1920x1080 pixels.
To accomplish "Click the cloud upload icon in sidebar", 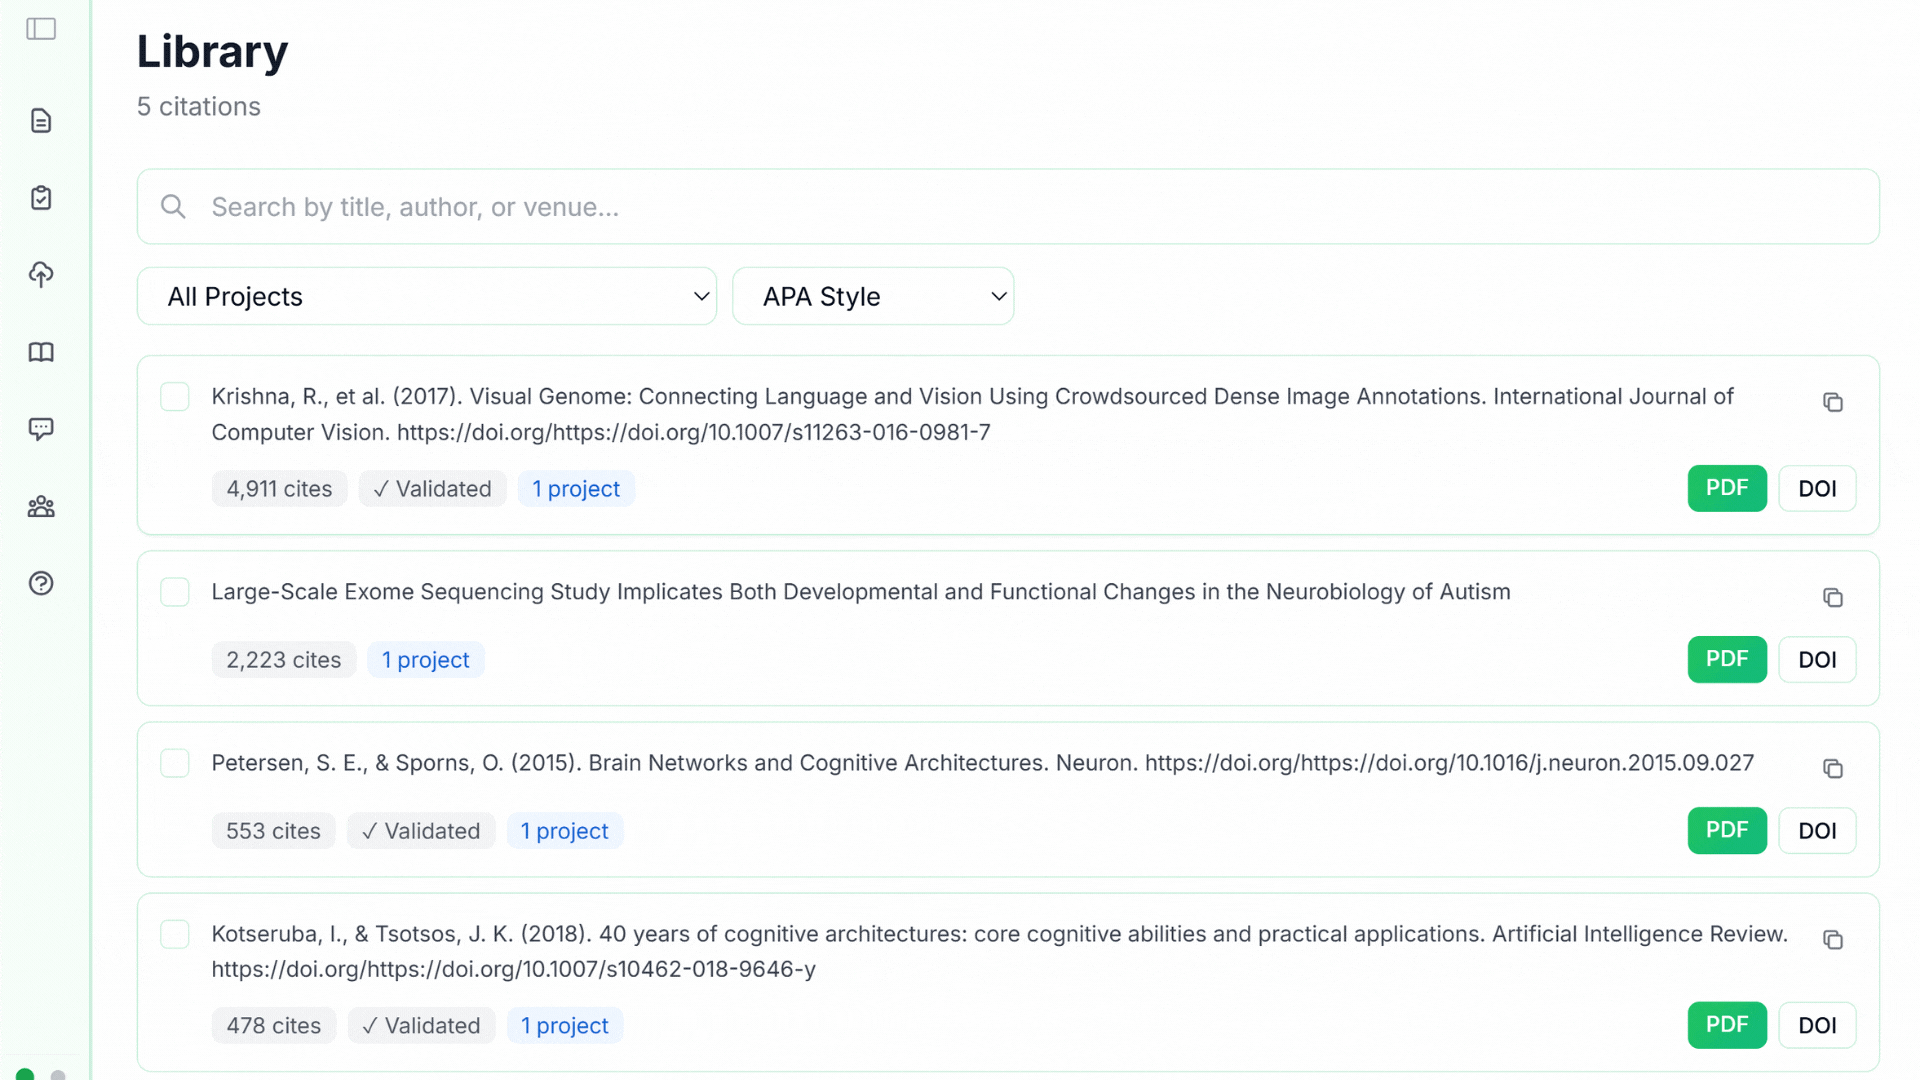I will pyautogui.click(x=41, y=274).
